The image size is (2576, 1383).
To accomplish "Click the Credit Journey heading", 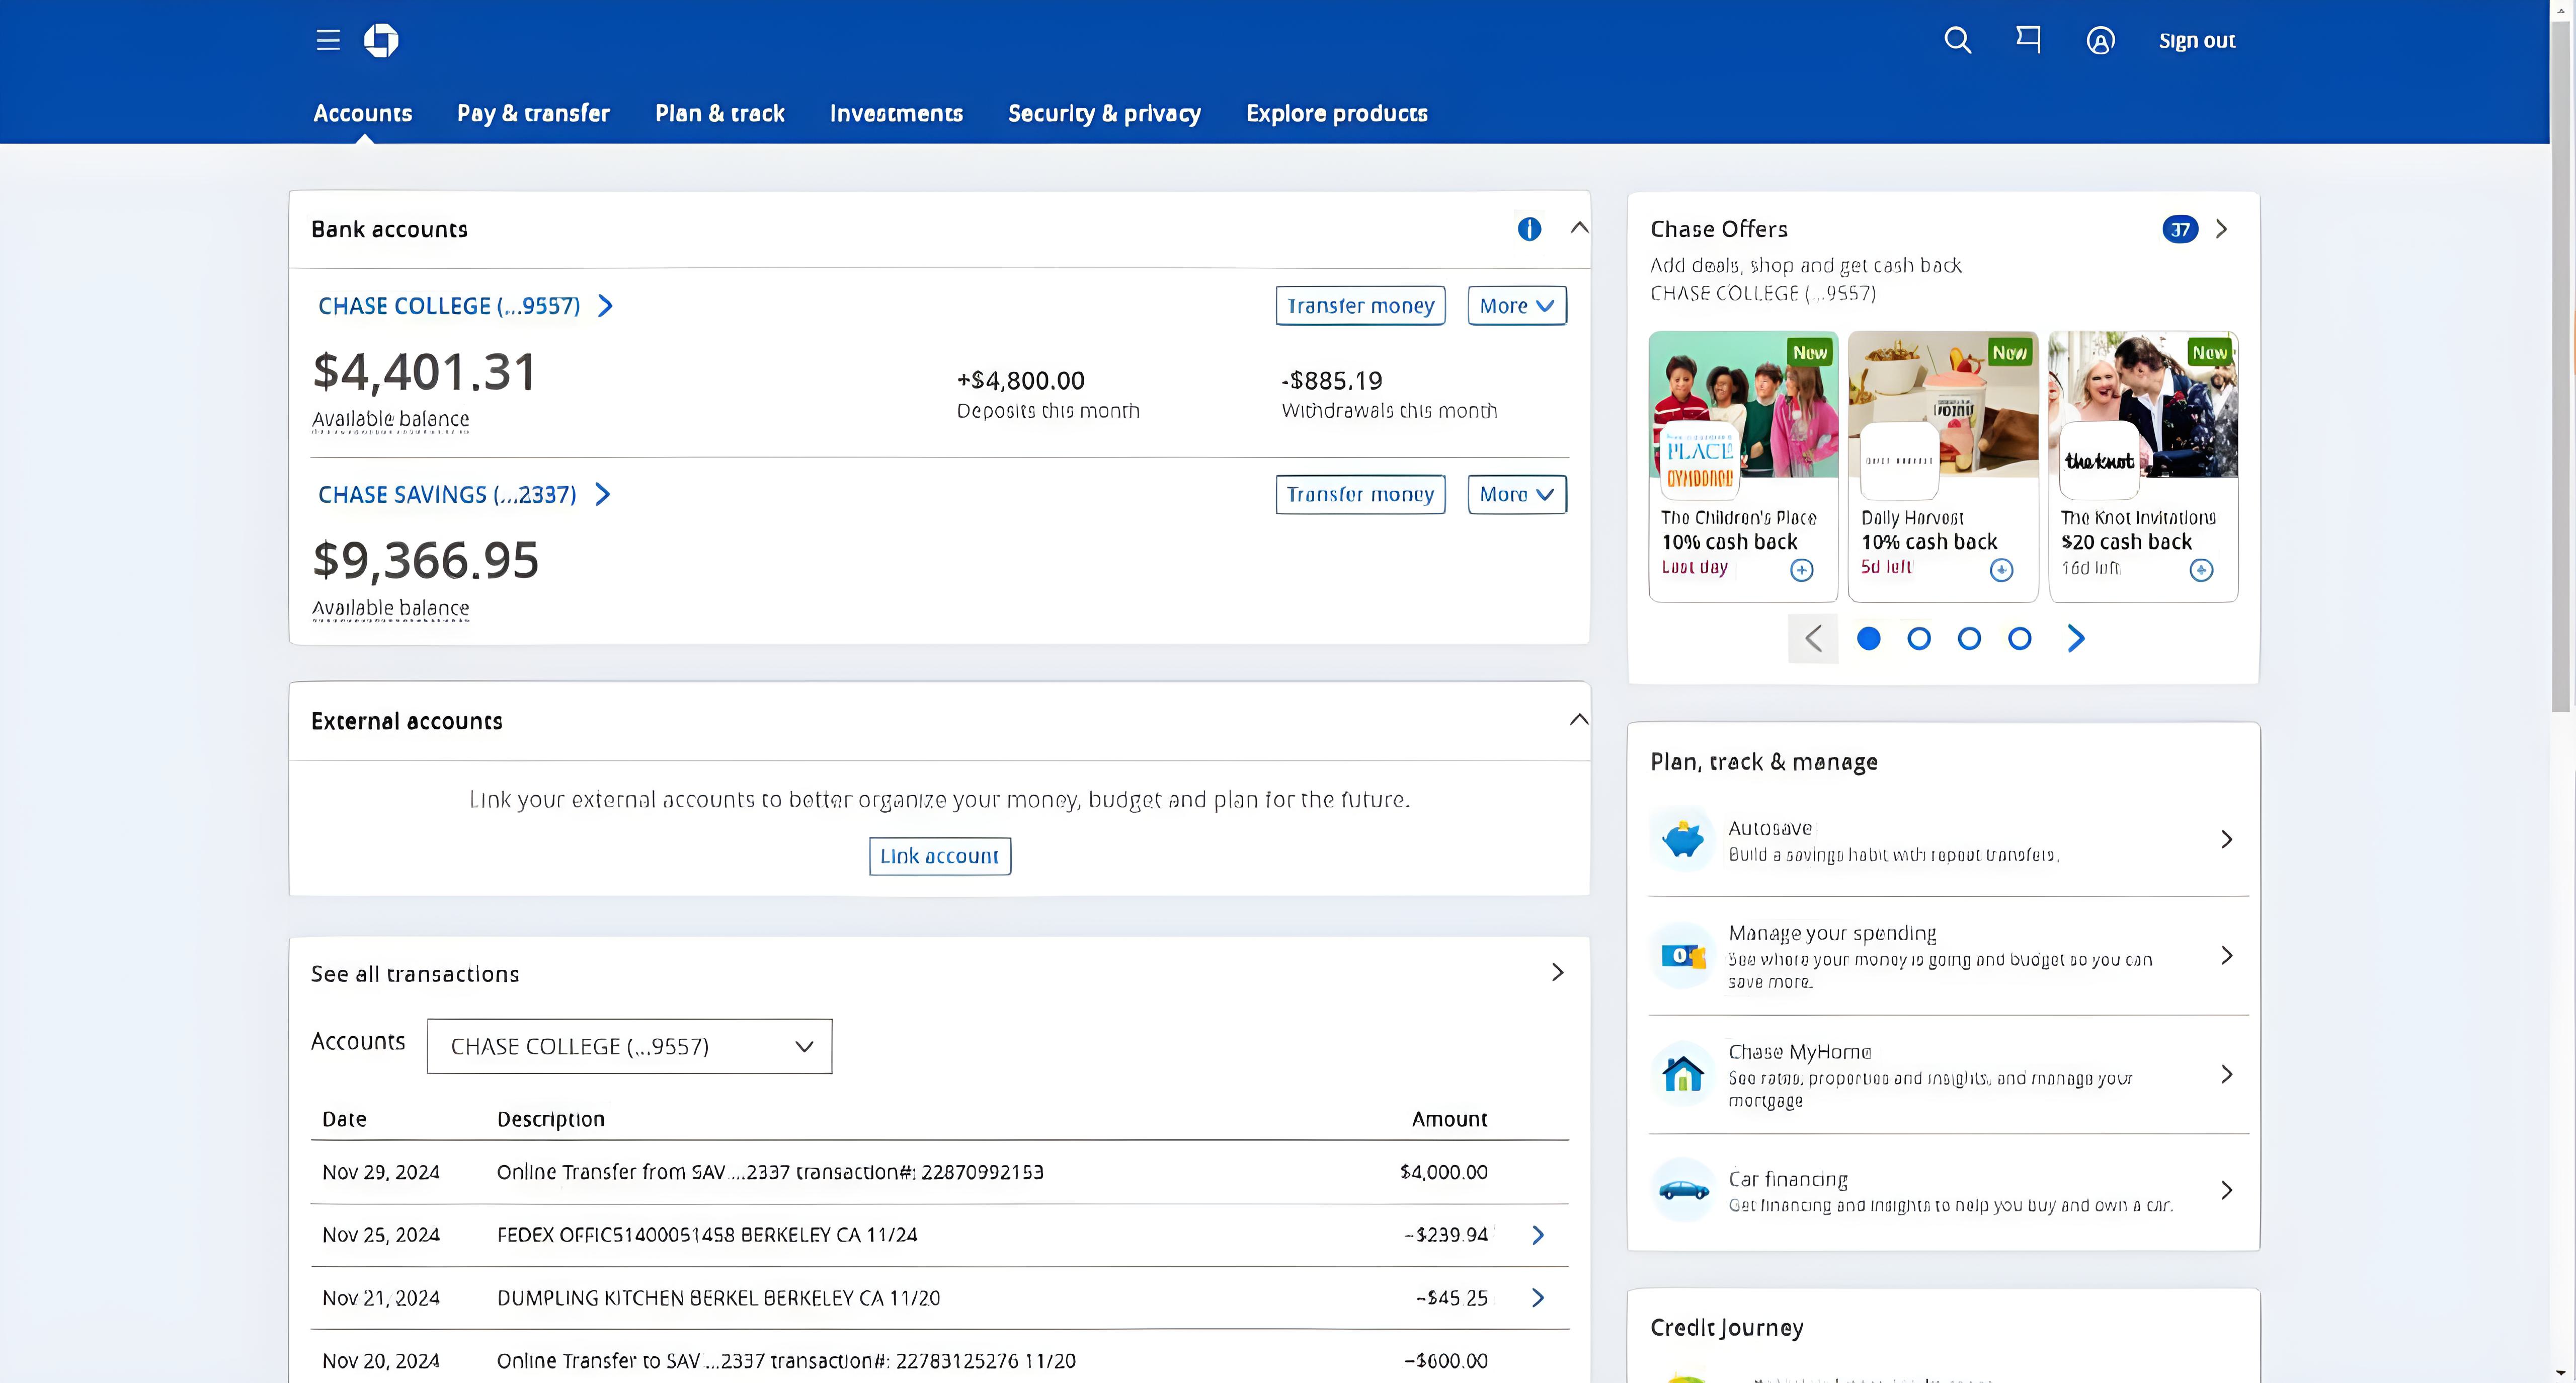I will 1726,1328.
